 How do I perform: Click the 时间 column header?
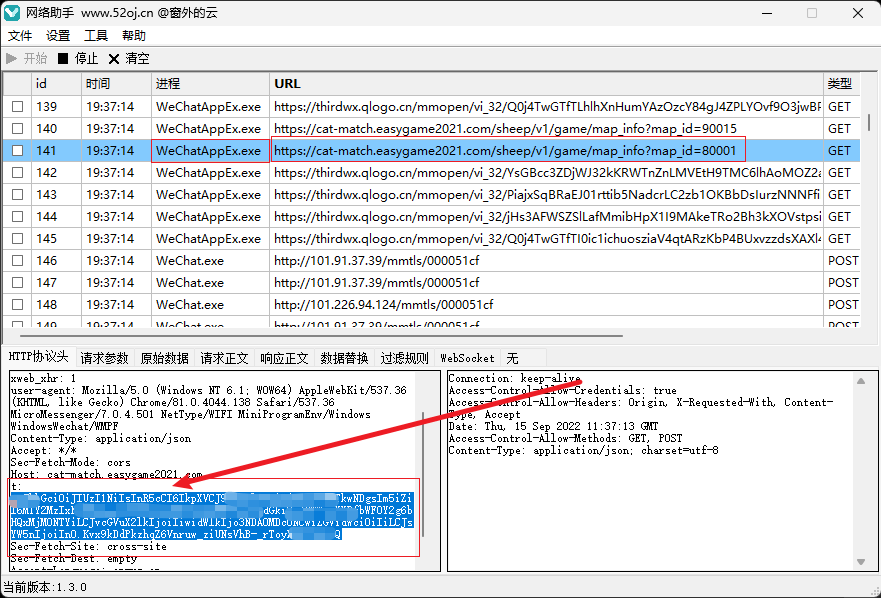tap(116, 84)
